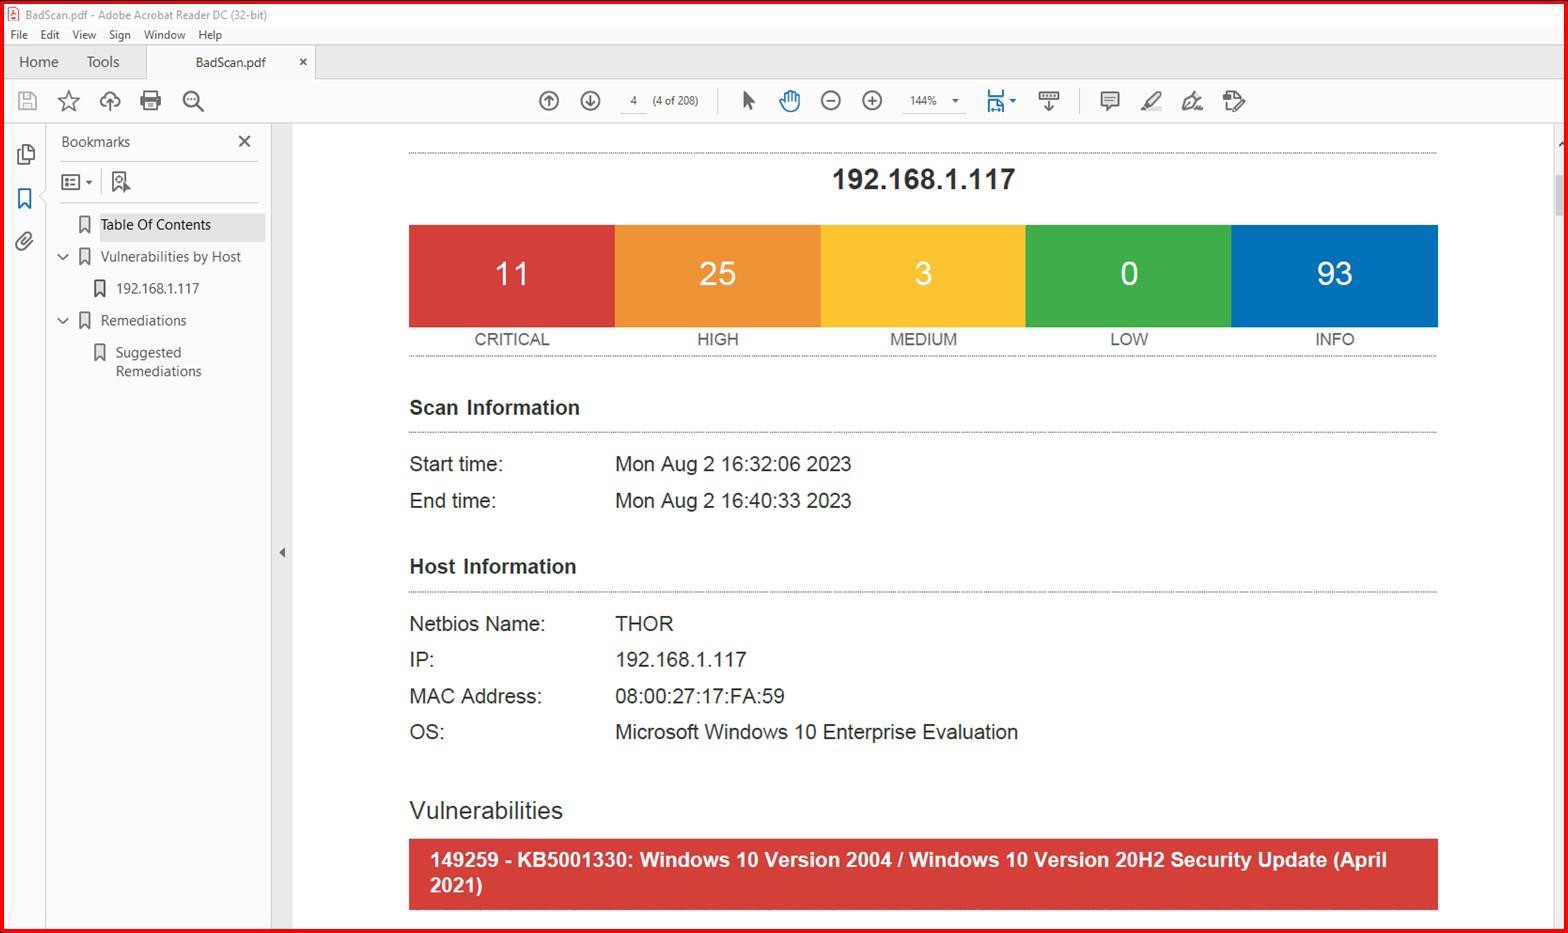Click the 192.168.1.117 page heading
The image size is (1568, 933).
click(x=923, y=179)
